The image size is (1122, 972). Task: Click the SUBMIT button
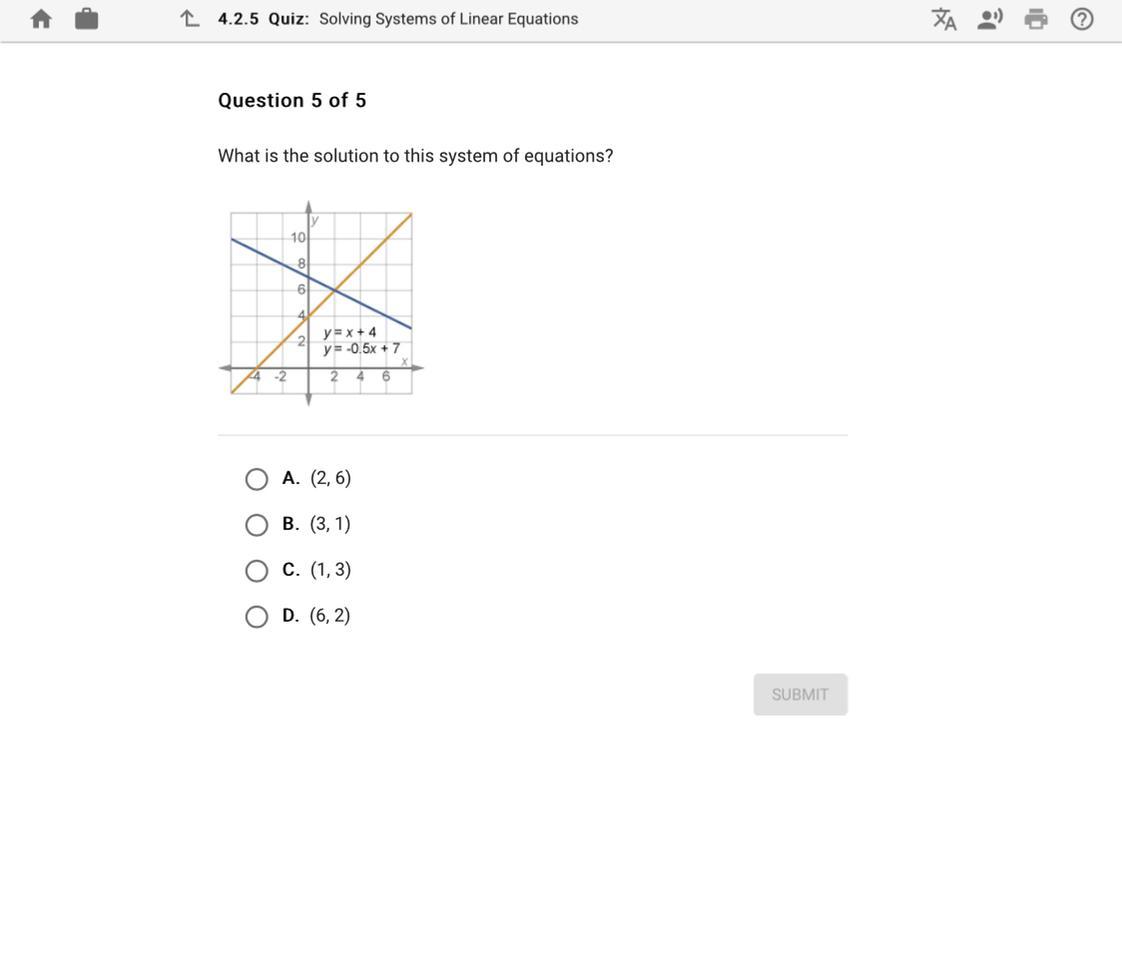800,694
